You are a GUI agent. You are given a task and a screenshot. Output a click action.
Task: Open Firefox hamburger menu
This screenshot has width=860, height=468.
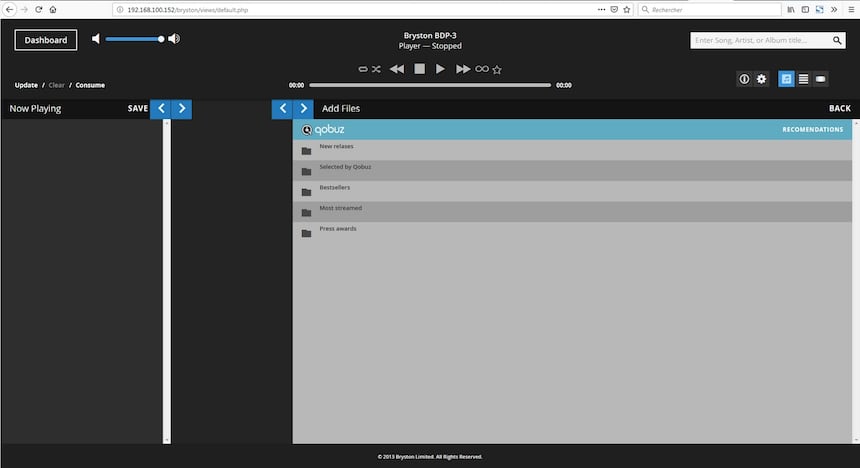click(x=851, y=9)
